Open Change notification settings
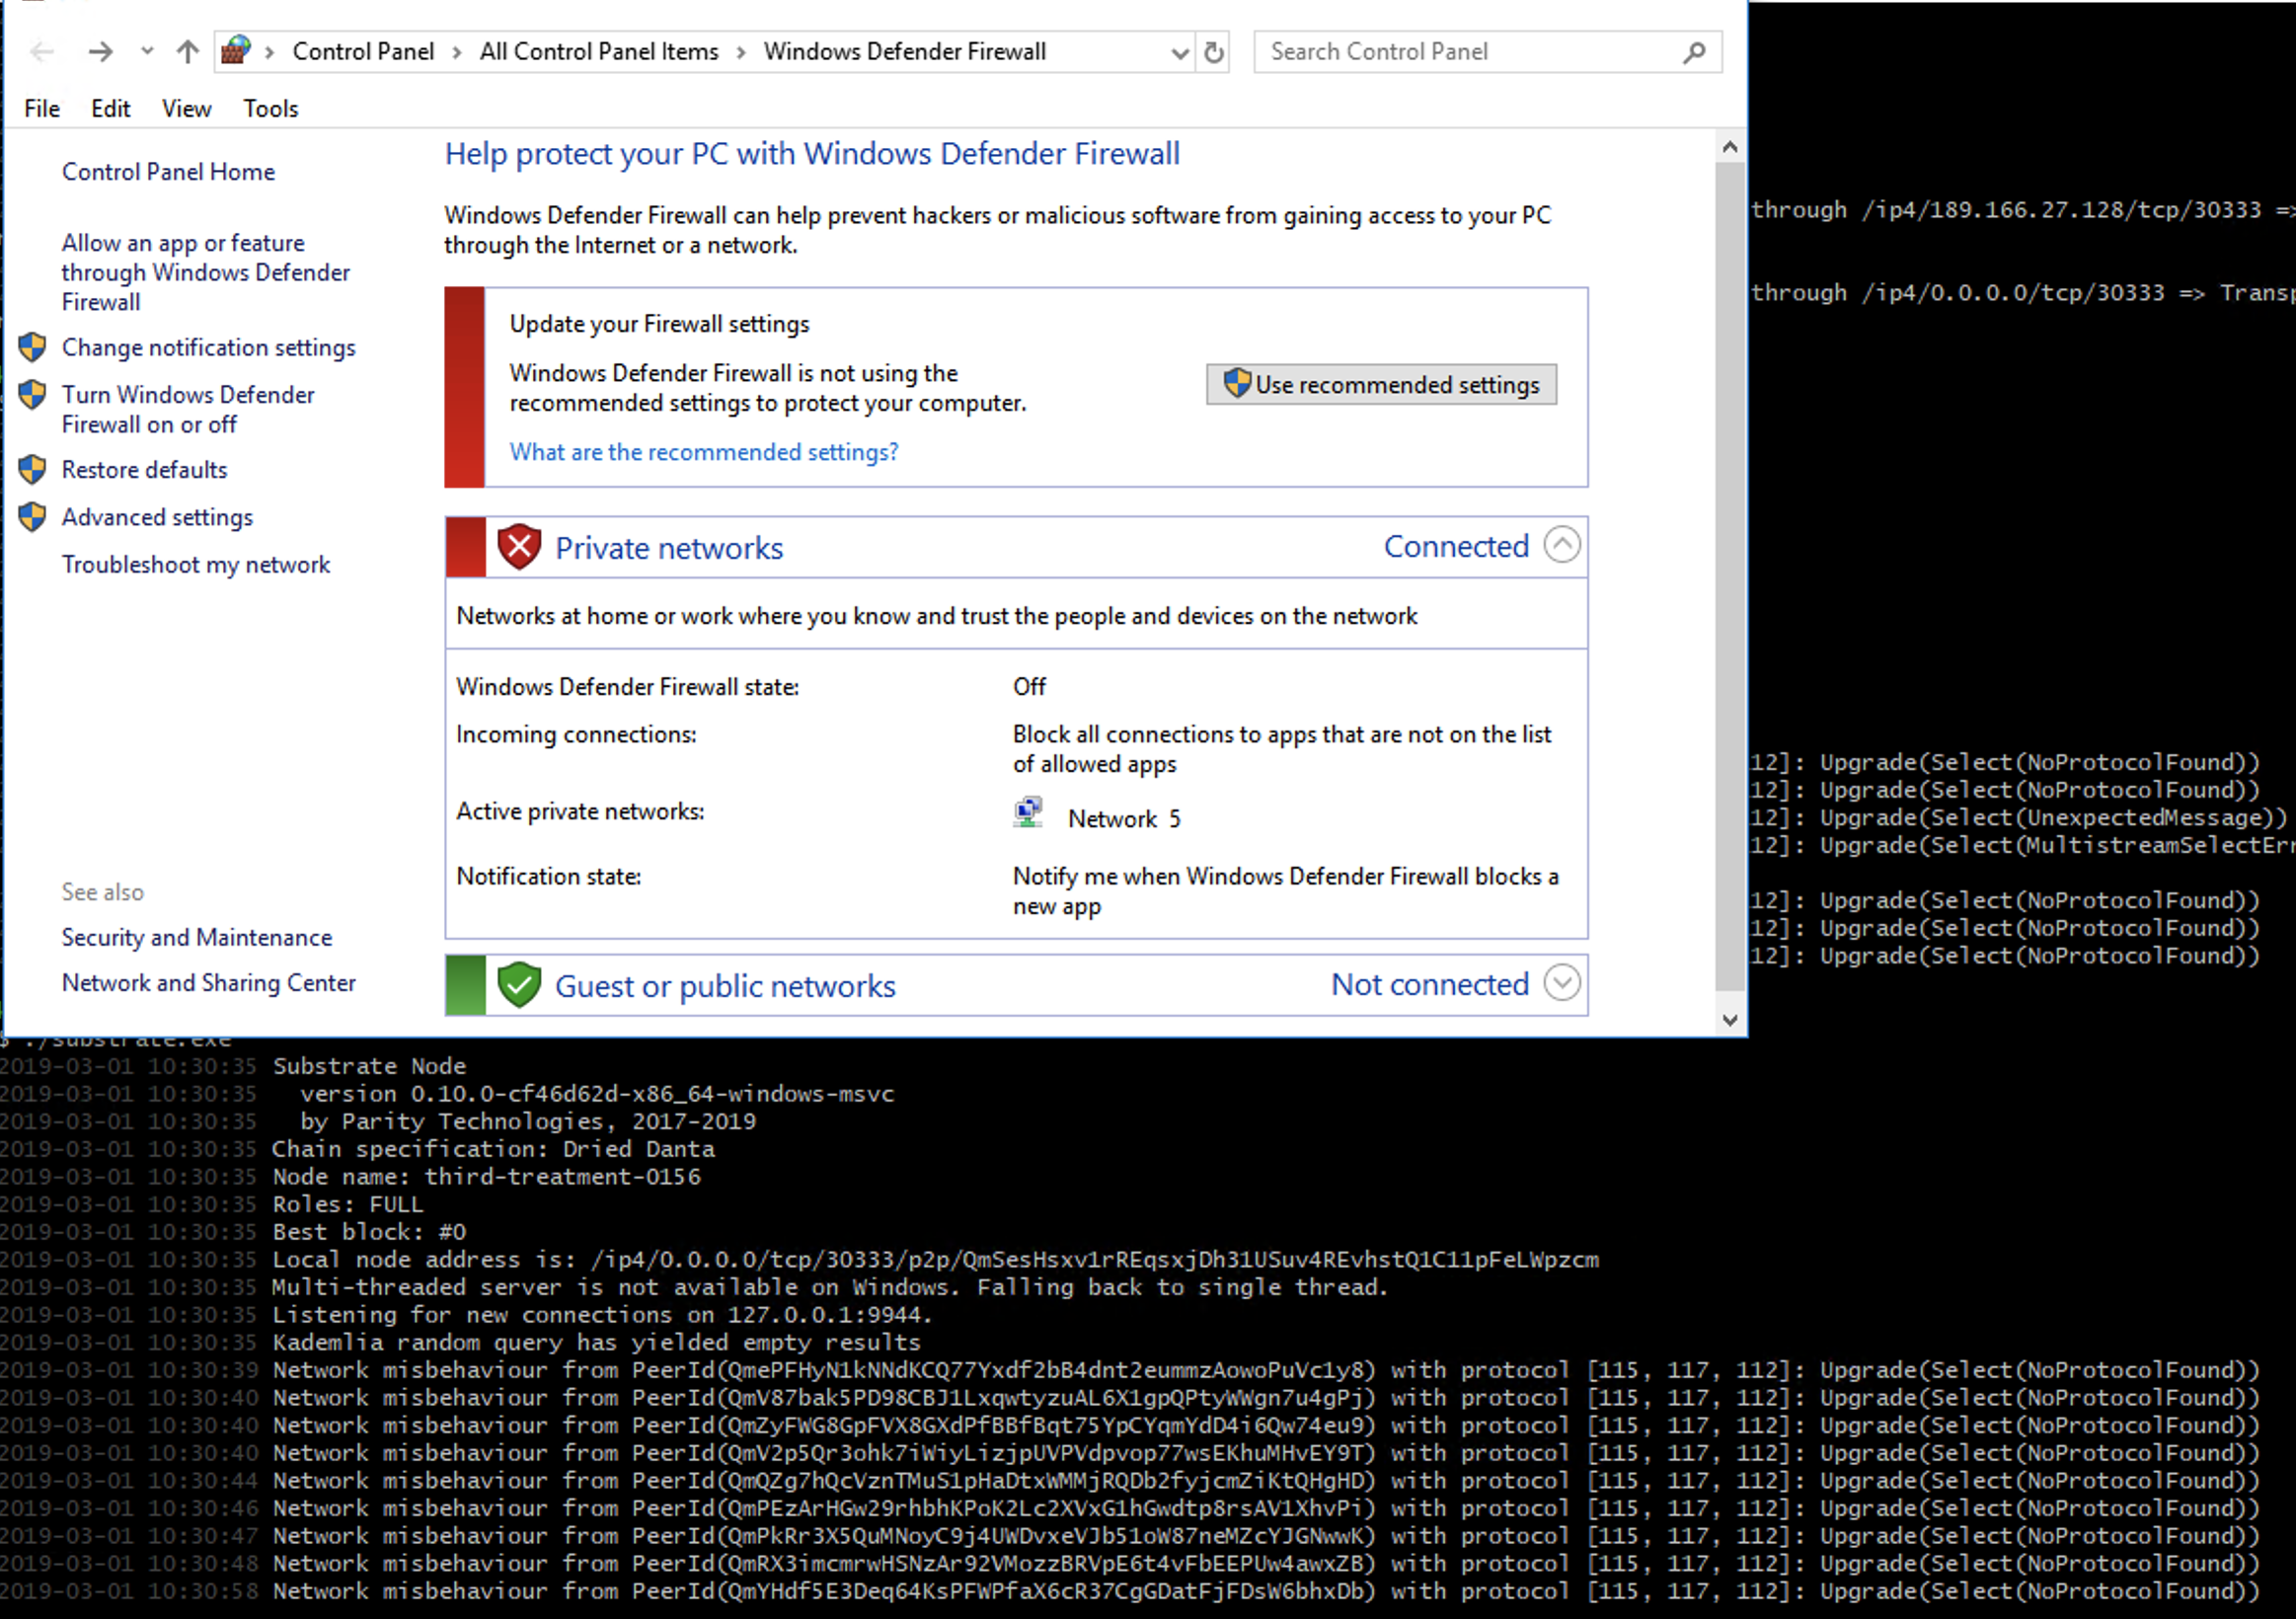 tap(208, 347)
